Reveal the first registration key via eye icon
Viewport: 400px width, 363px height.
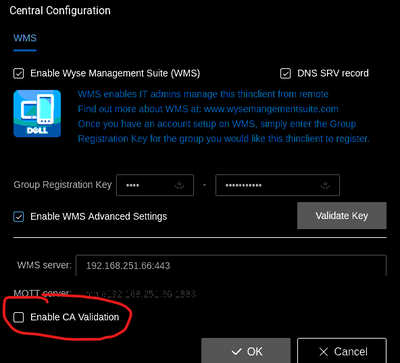[180, 186]
